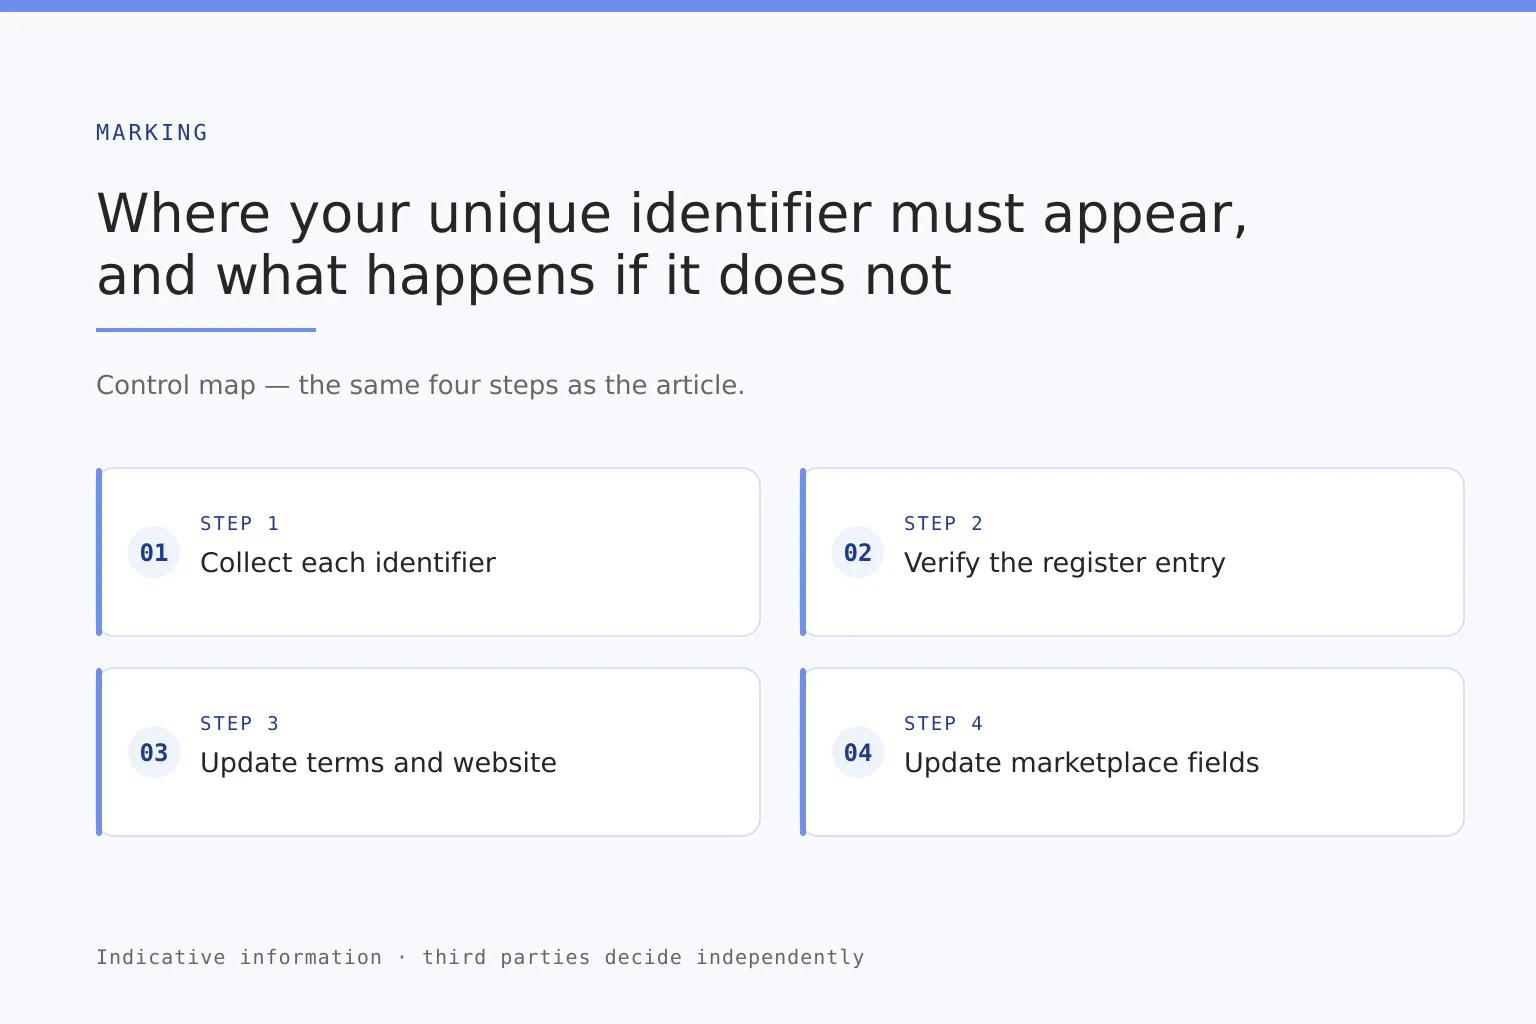
Task: Click the 01 number badge
Action: click(x=154, y=552)
